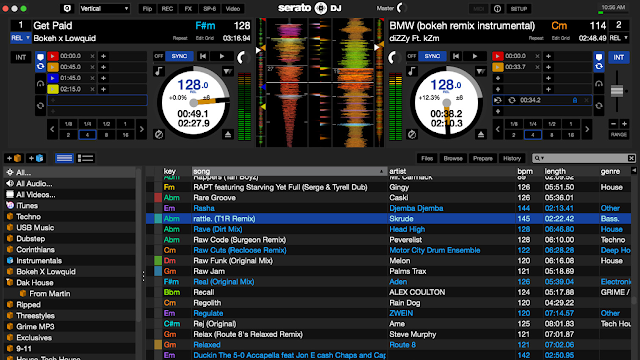The image size is (640, 360).
Task: Open the search field options dropdown
Action: click(540, 158)
